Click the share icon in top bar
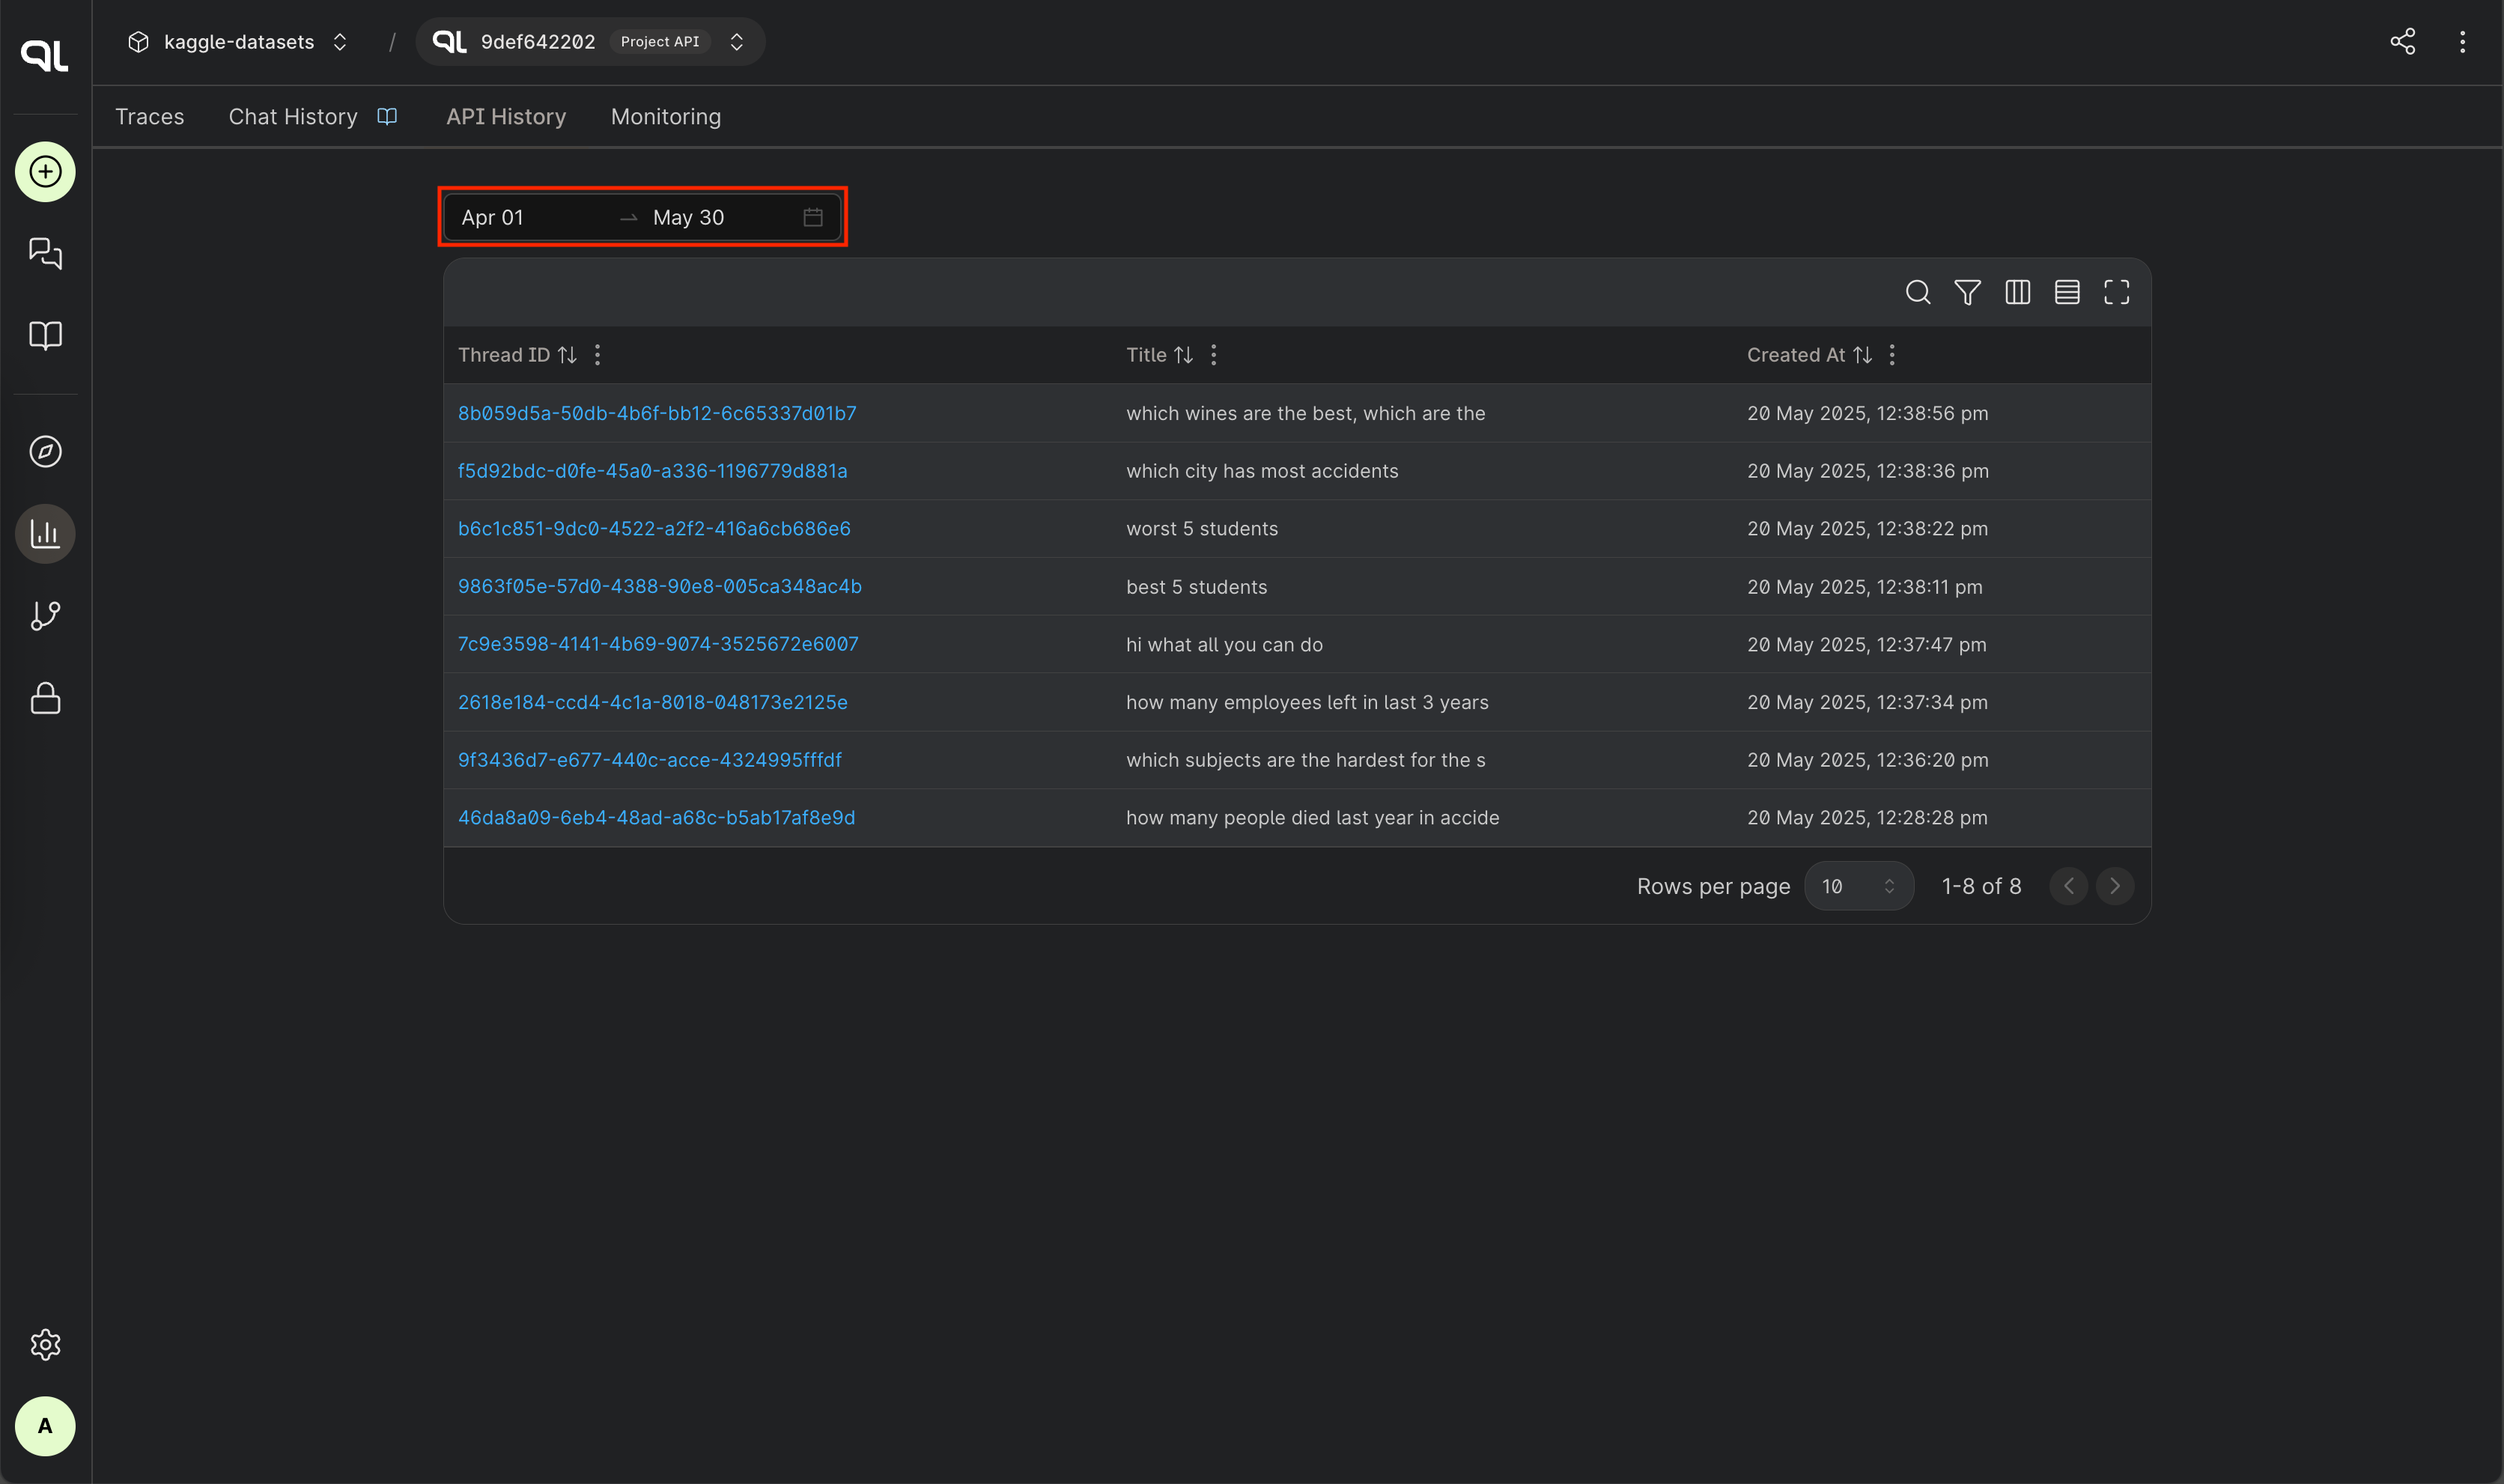The width and height of the screenshot is (2504, 1484). click(x=2403, y=41)
